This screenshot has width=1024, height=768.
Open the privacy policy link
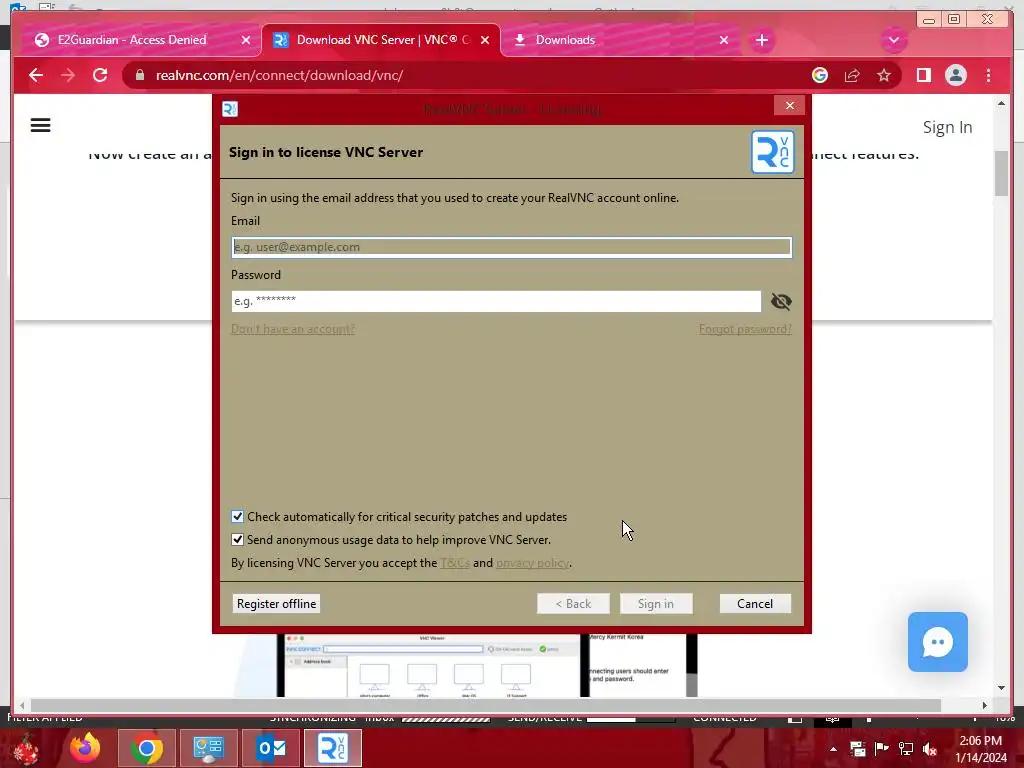(532, 563)
